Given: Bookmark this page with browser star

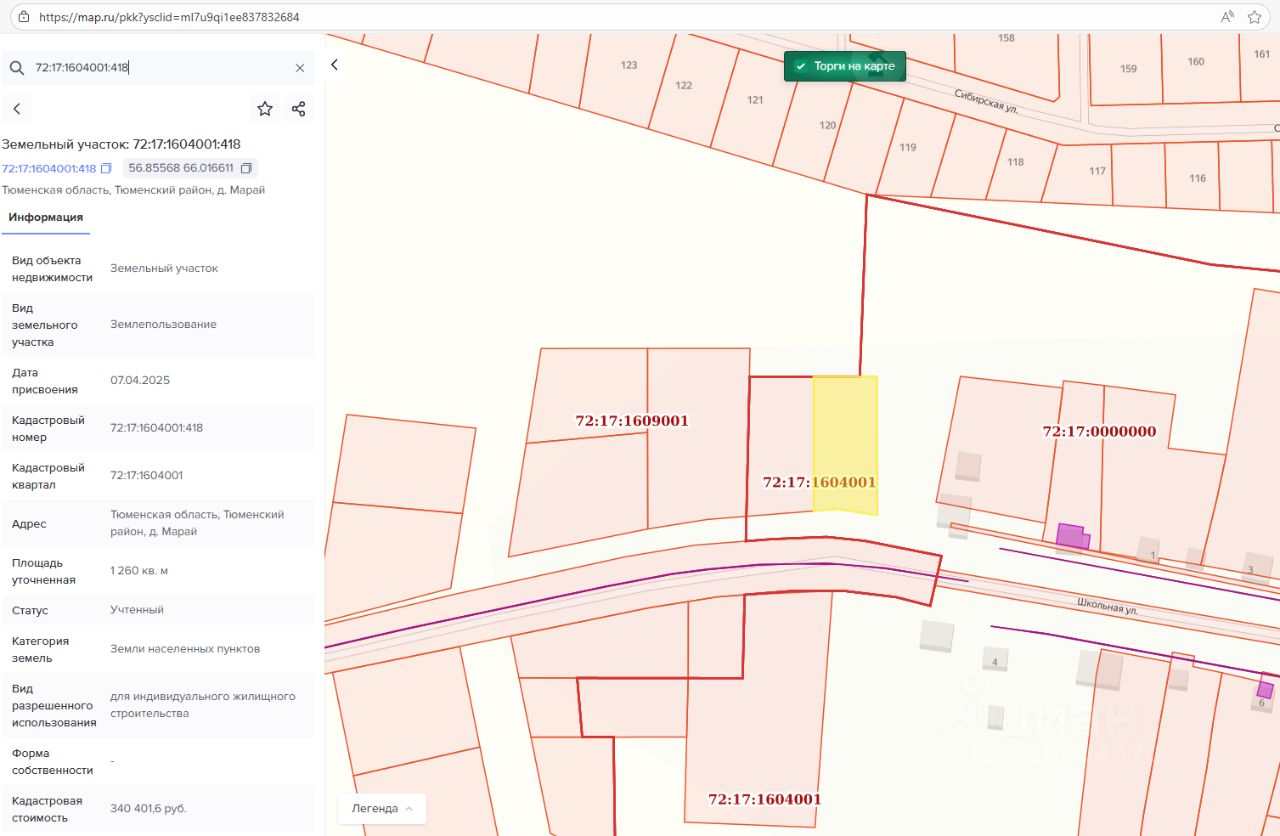Looking at the screenshot, I should pyautogui.click(x=1254, y=17).
